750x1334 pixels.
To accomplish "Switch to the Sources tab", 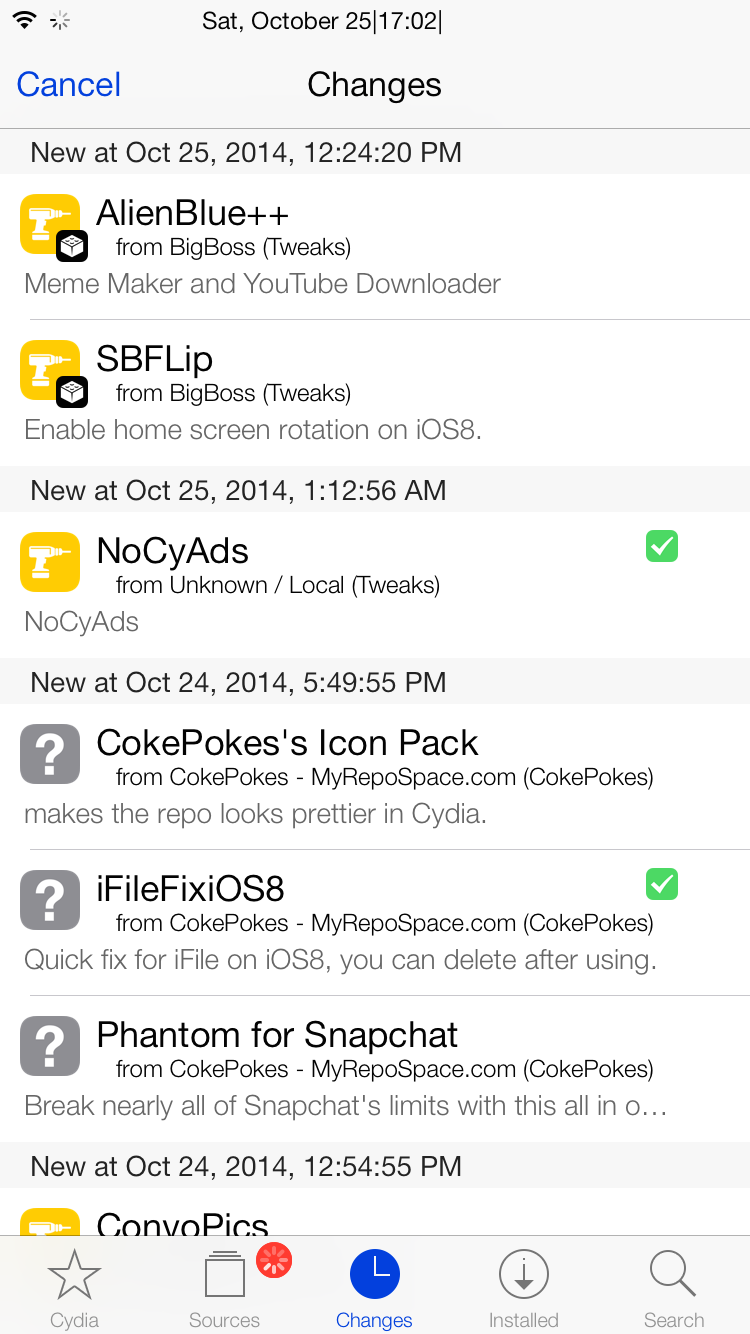I will point(225,1287).
